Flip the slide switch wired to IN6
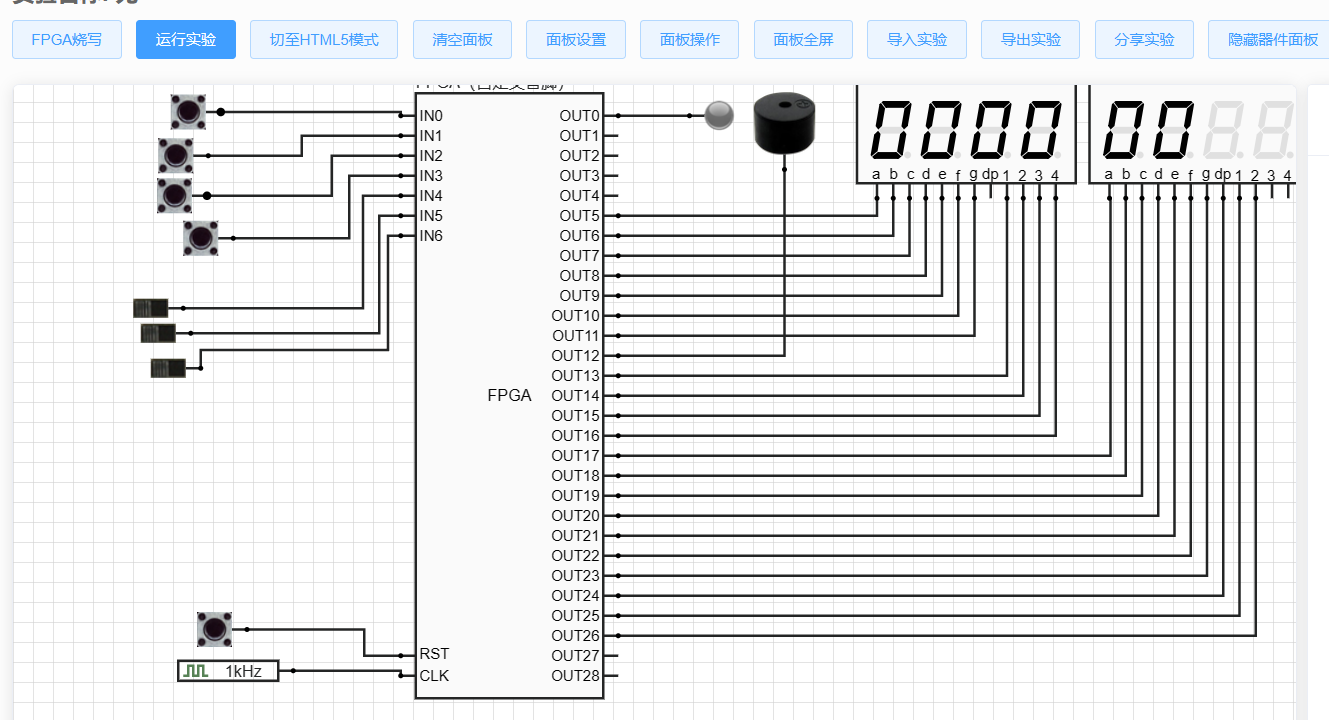Viewport: 1329px width, 720px height. (168, 368)
